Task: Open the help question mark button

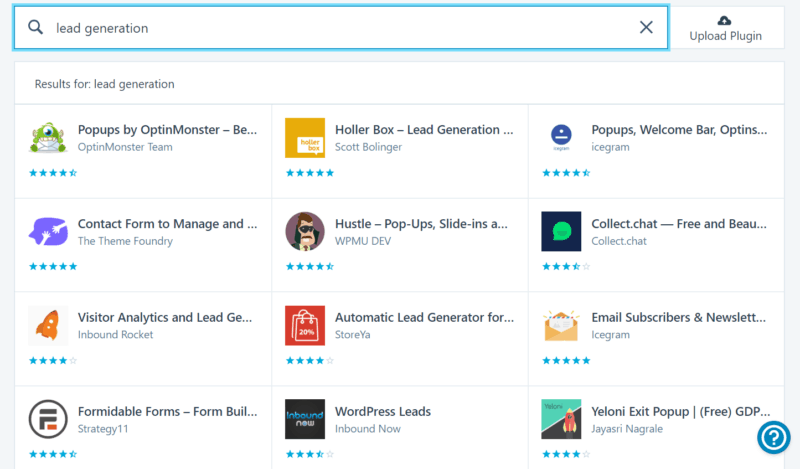Action: coord(773,437)
